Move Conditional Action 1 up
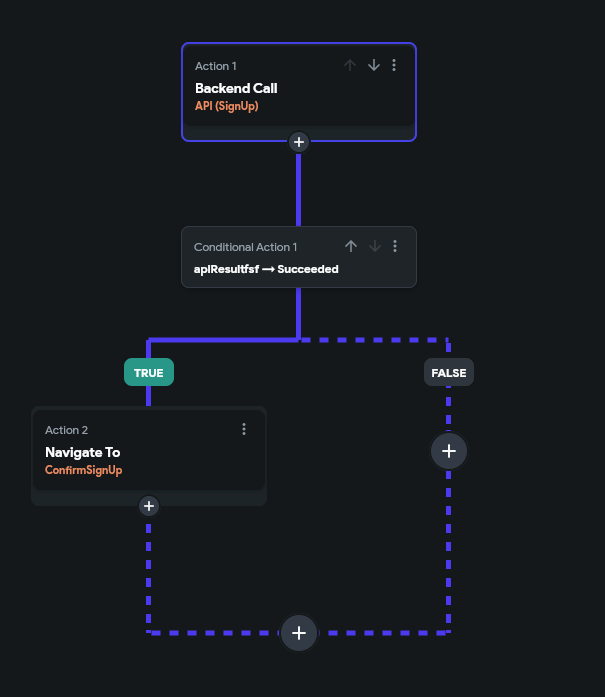The width and height of the screenshot is (605, 697). pos(351,246)
